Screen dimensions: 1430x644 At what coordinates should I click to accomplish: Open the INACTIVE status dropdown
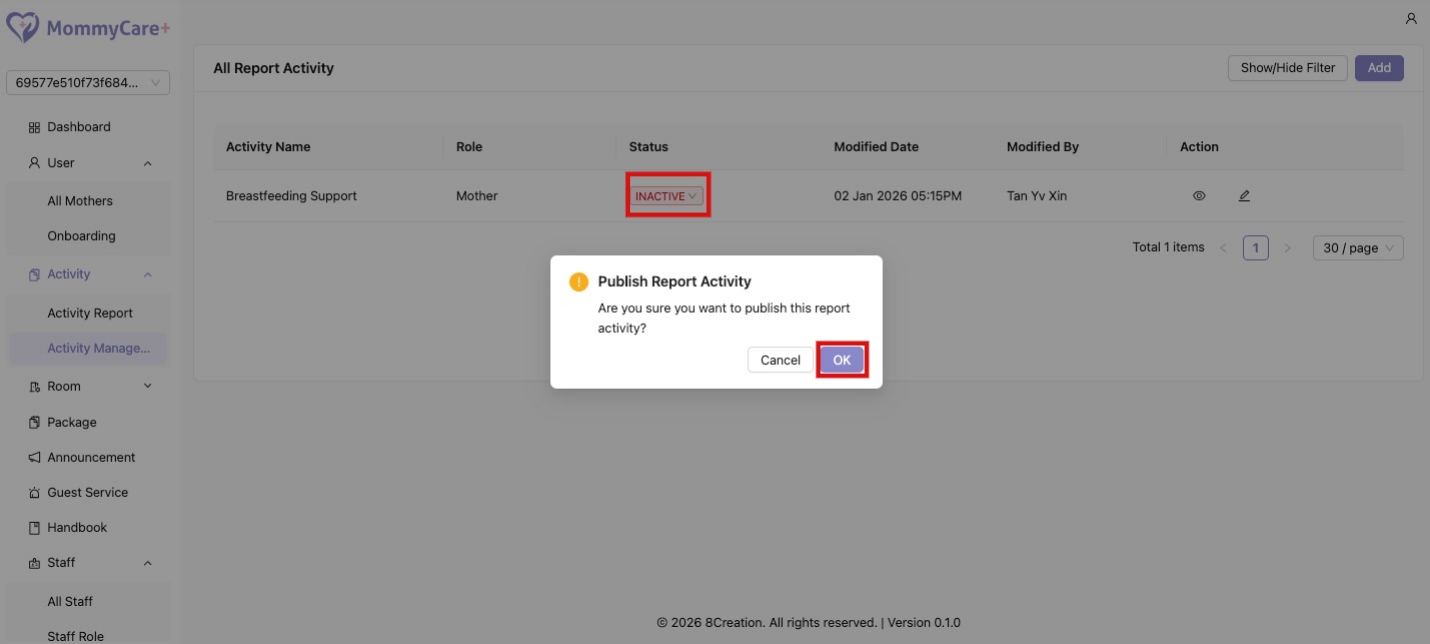[667, 196]
